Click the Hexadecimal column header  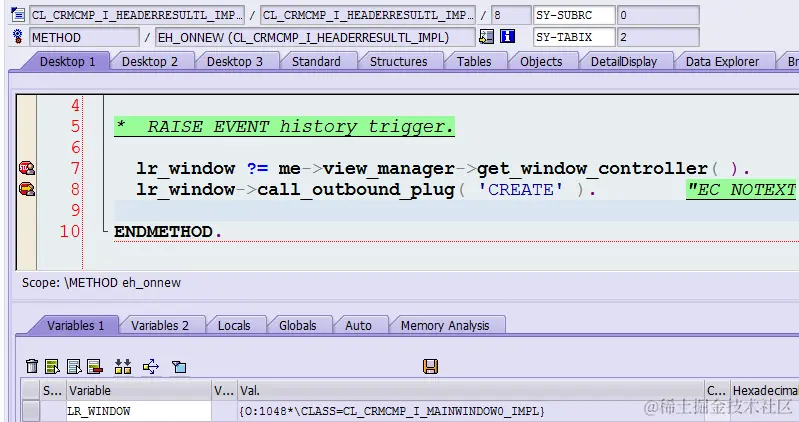click(764, 390)
